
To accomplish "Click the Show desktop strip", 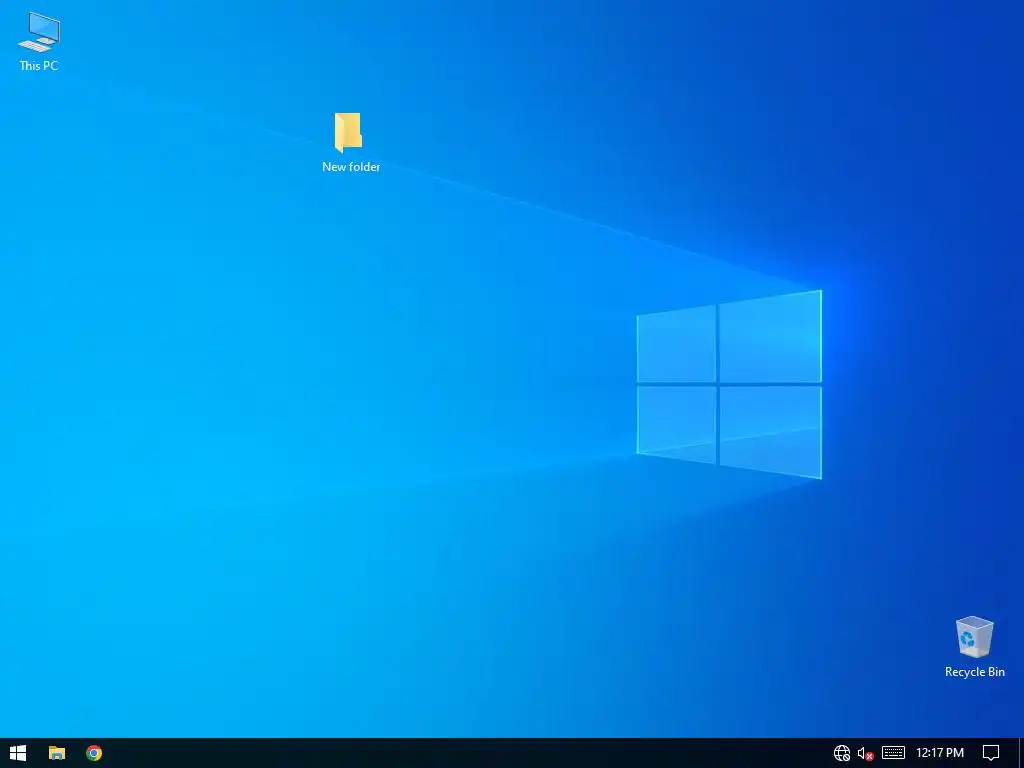I will click(x=1021, y=753).
